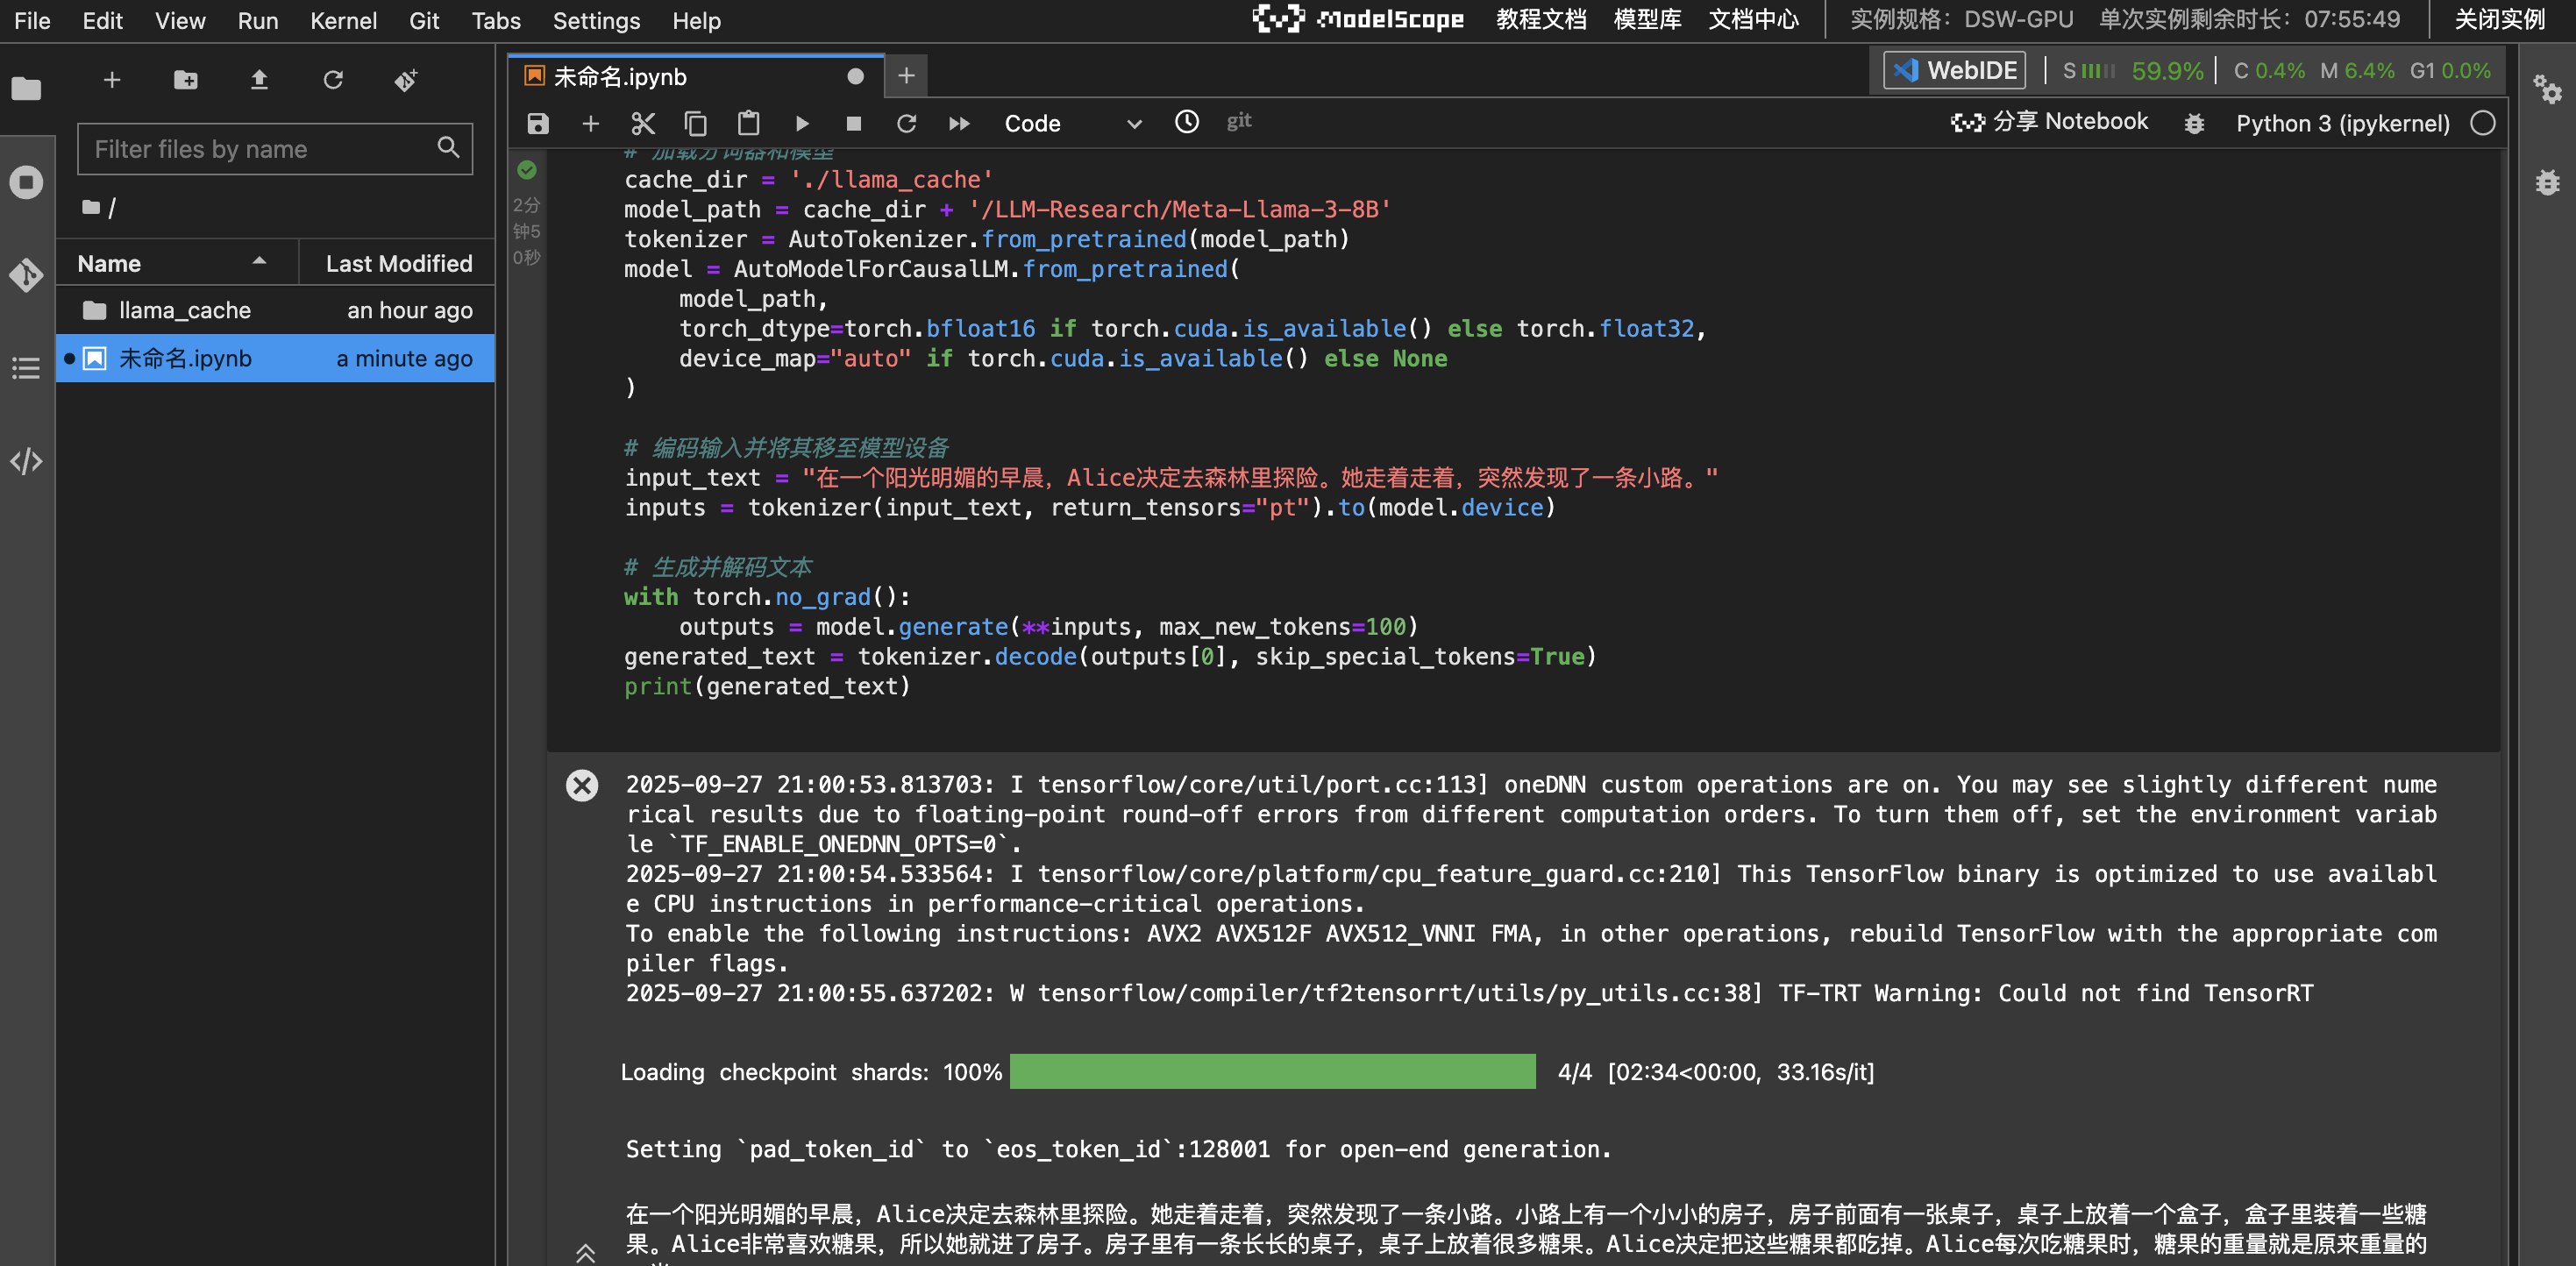The width and height of the screenshot is (2576, 1266).
Task: Interrupt the kernel with the stop icon
Action: pos(853,123)
